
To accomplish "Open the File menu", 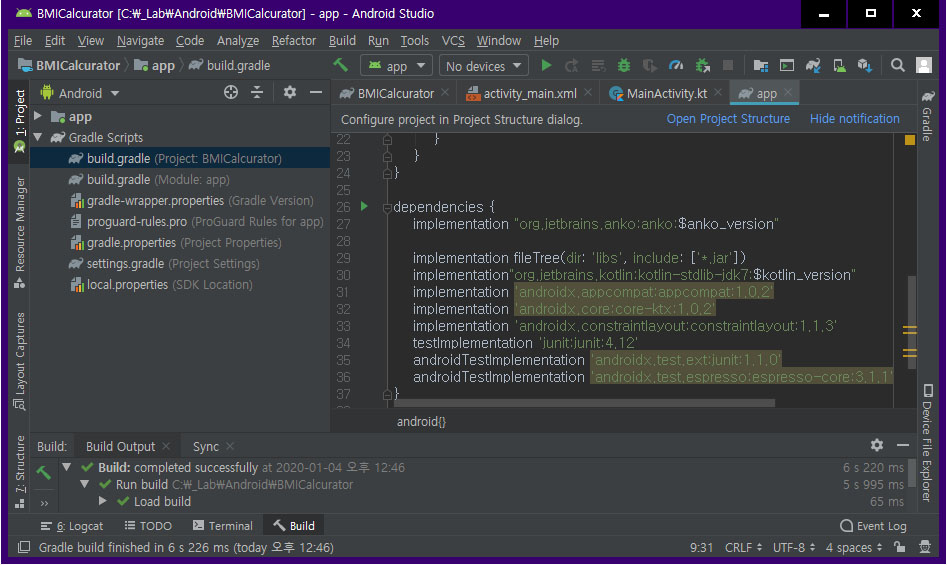I will [23, 40].
